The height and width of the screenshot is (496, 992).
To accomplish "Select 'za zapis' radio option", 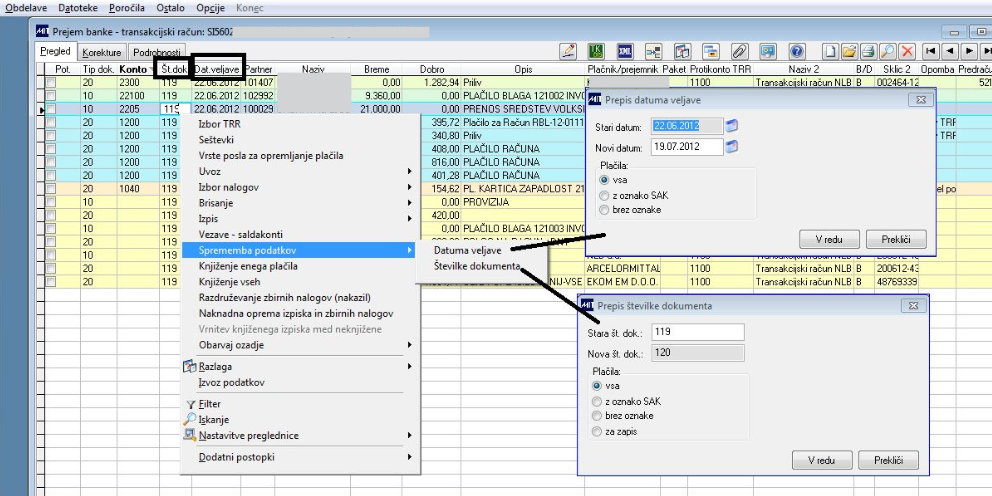I will point(597,431).
